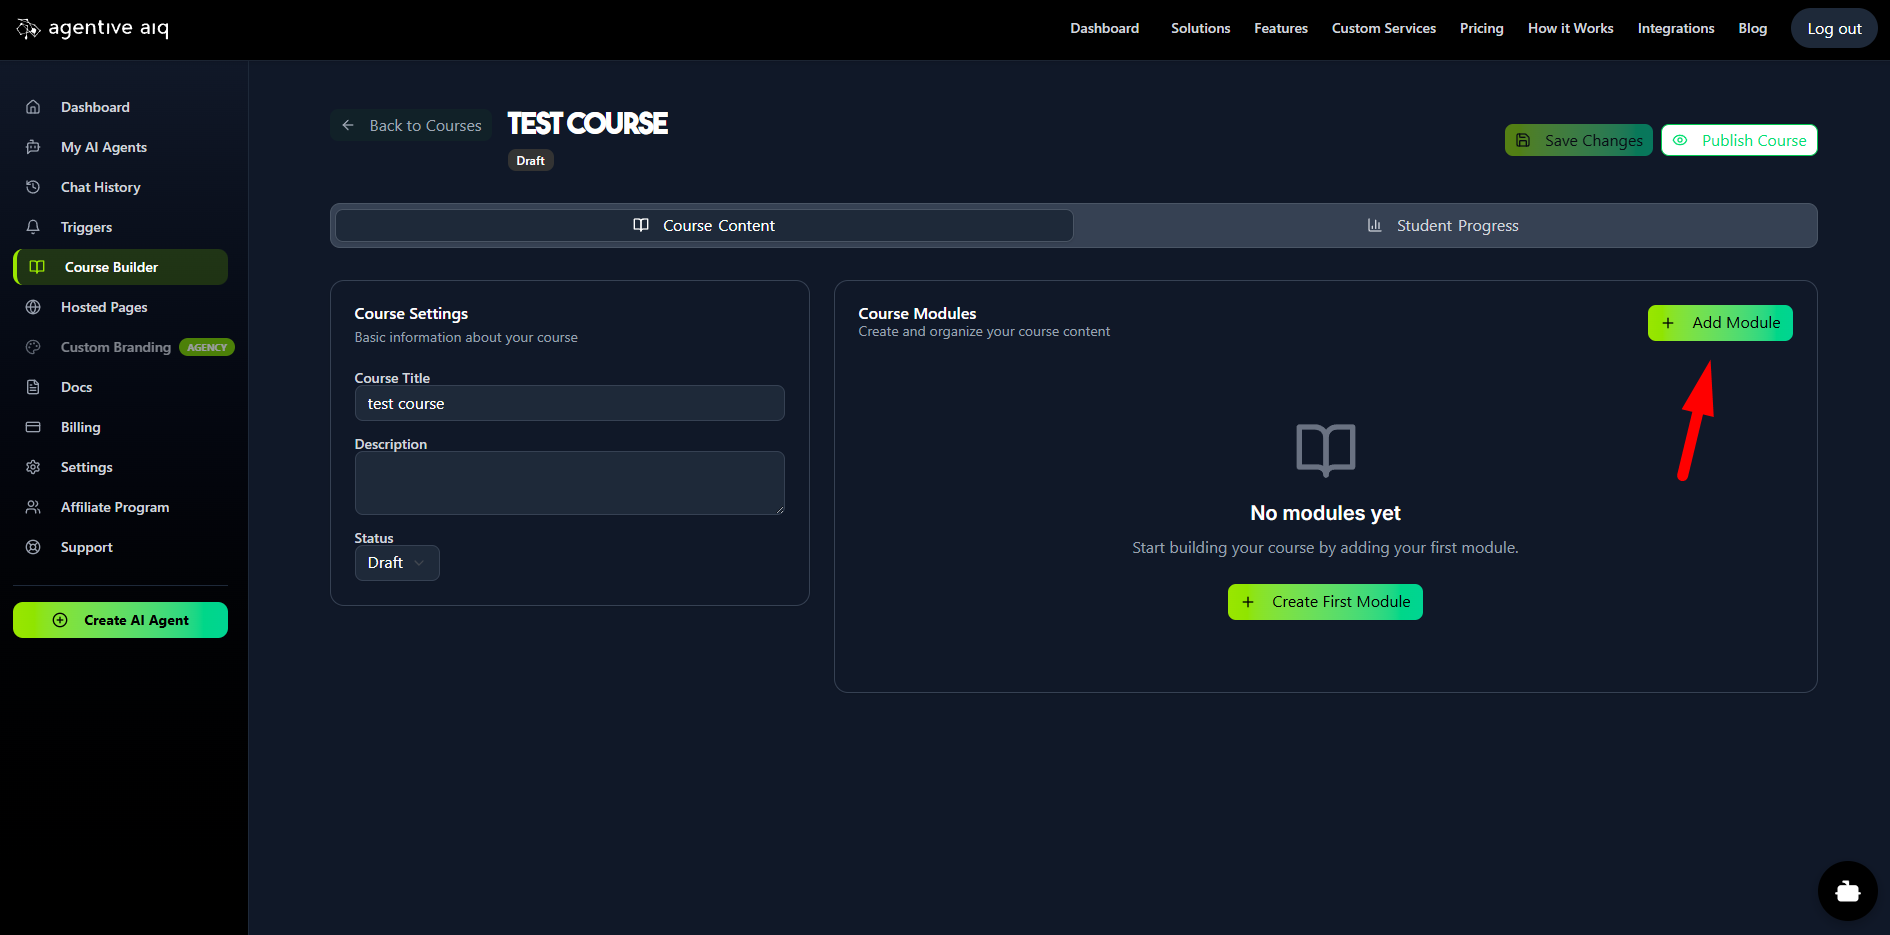The height and width of the screenshot is (935, 1890).
Task: Publish the course with Publish Course button
Action: pyautogui.click(x=1739, y=141)
